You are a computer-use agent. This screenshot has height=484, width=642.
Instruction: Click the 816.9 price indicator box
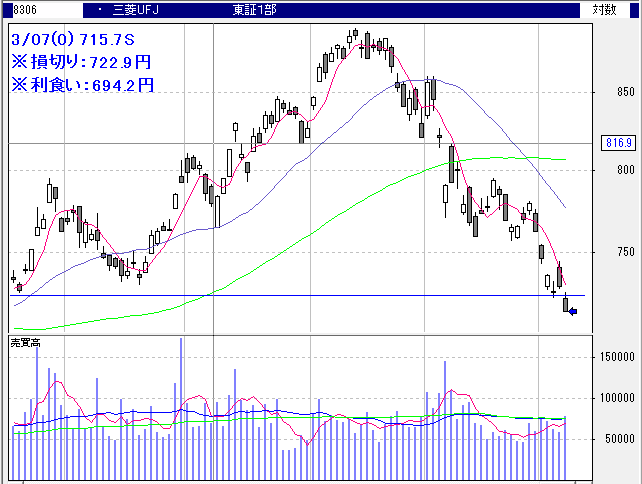pos(619,143)
